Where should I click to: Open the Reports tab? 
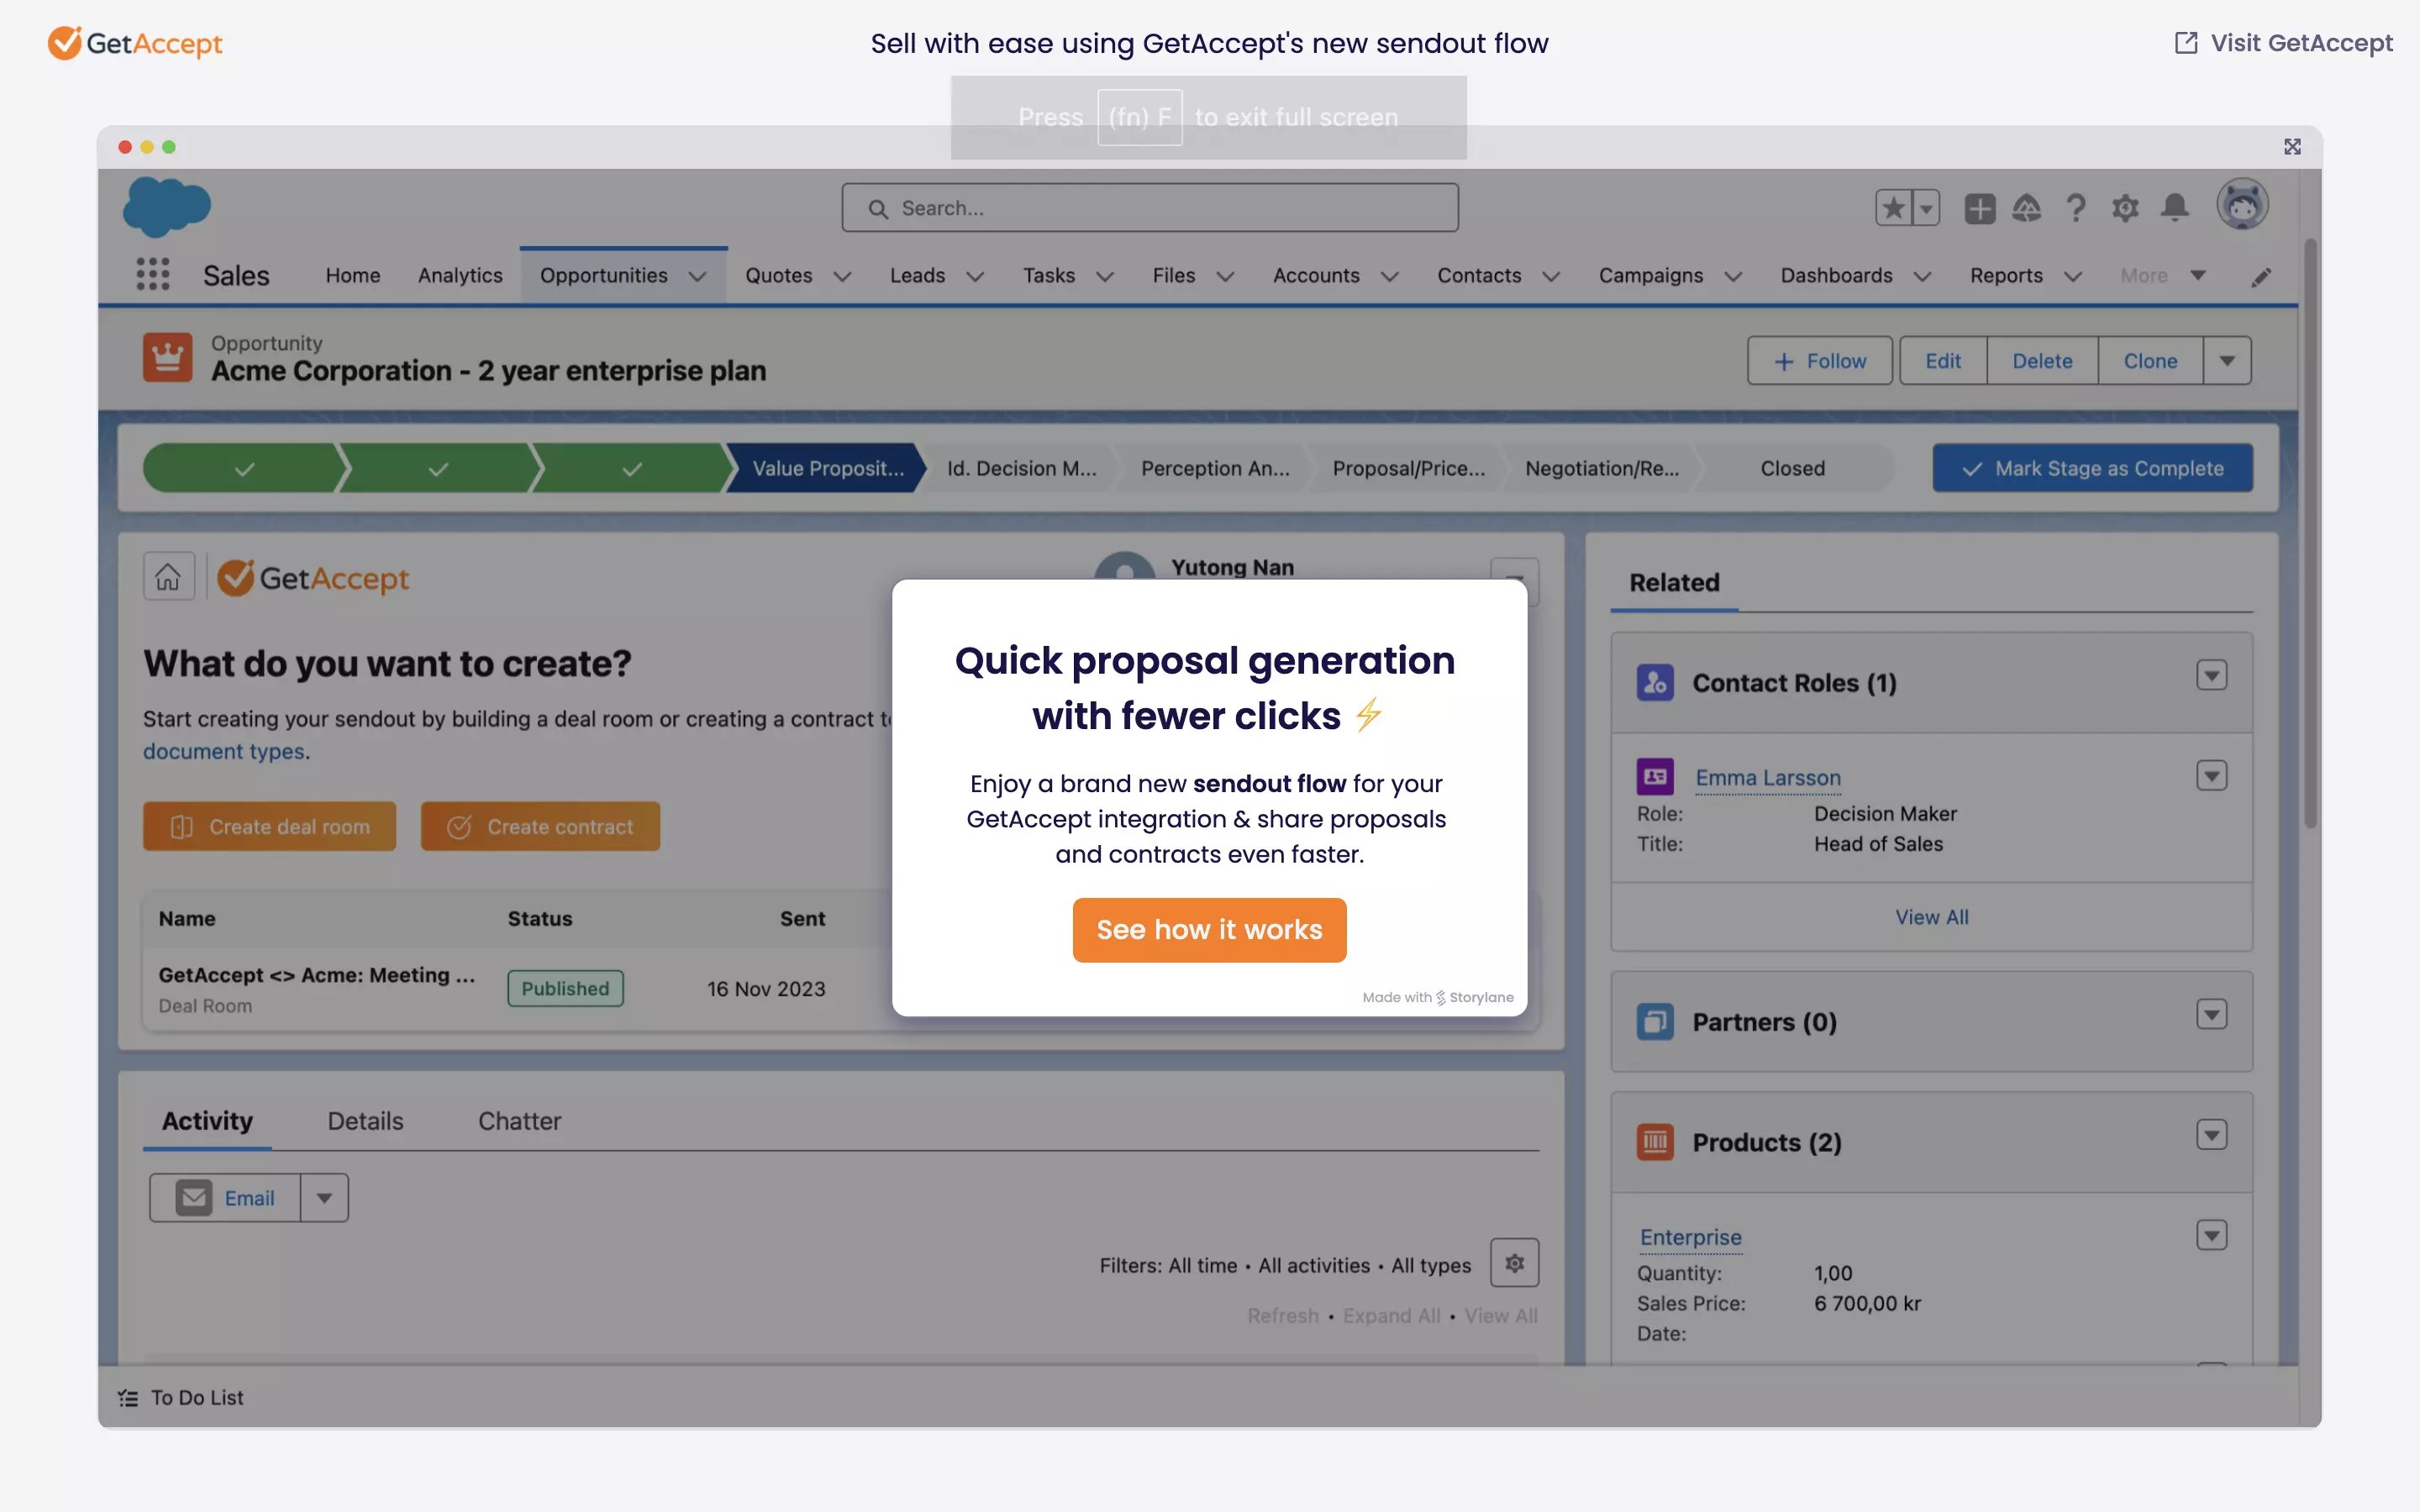click(x=2006, y=275)
